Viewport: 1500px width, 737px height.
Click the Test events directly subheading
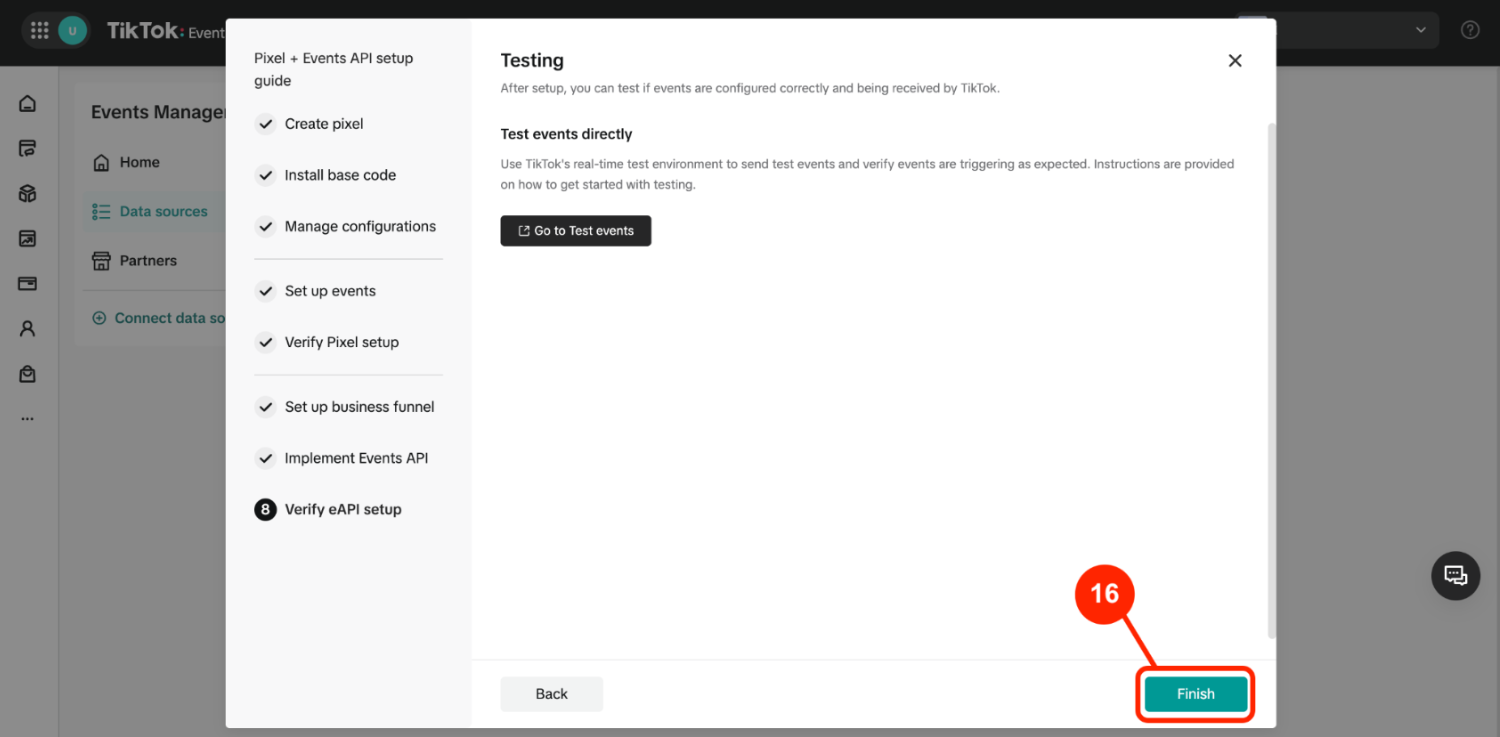[567, 134]
